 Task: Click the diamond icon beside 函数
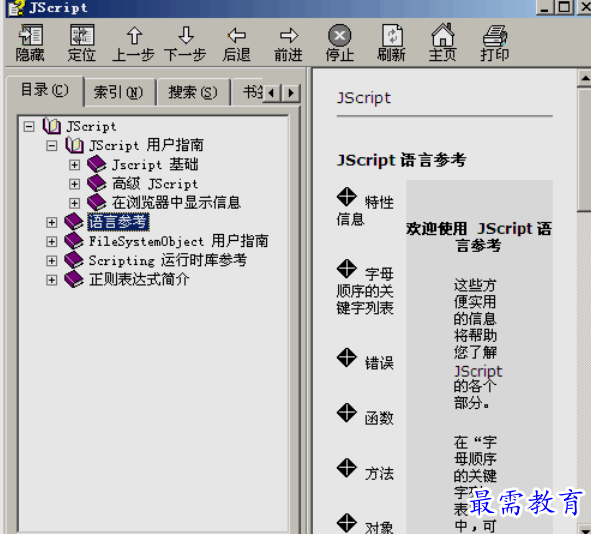click(346, 413)
